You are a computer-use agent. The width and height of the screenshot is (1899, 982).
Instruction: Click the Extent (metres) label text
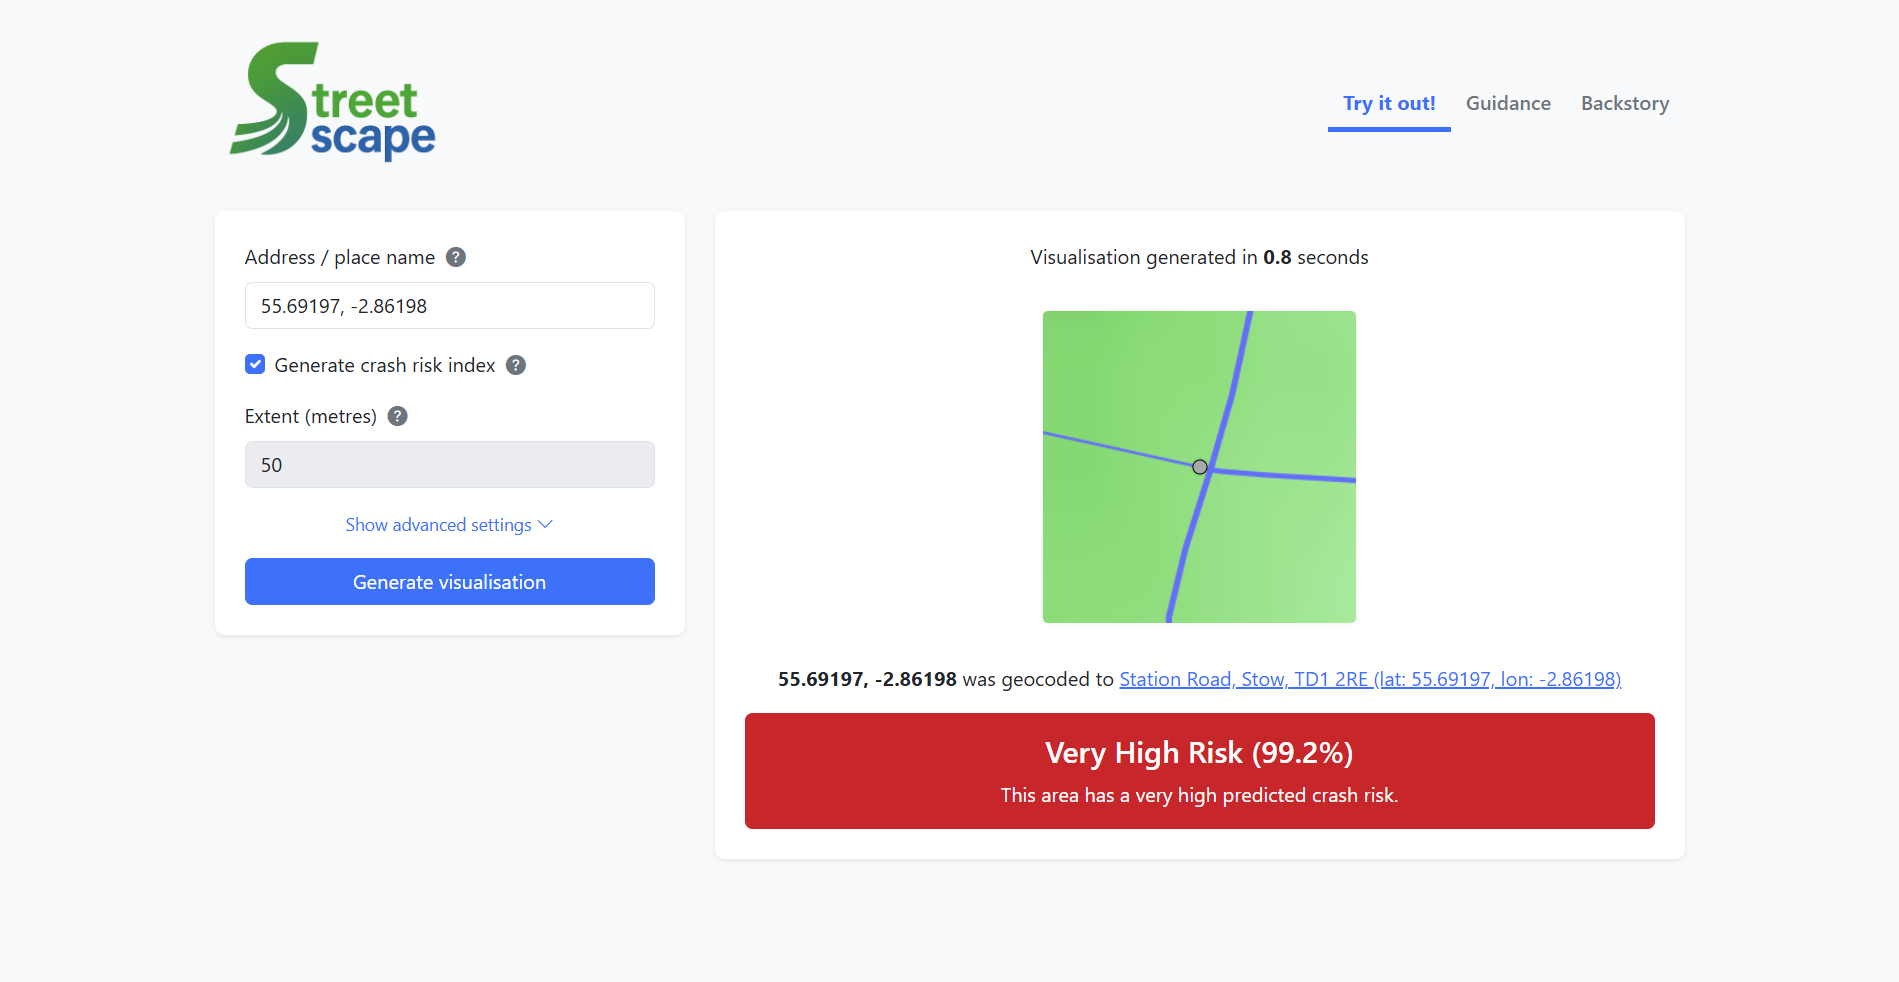[311, 416]
